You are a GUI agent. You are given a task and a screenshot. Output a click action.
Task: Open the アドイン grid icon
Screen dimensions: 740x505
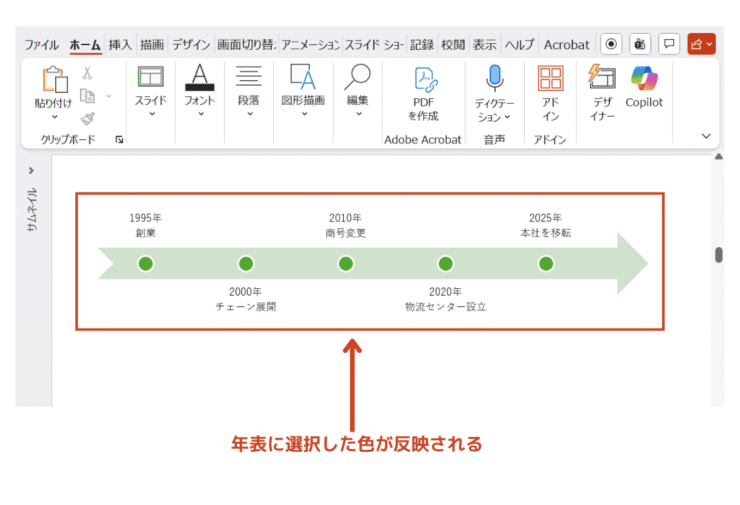[x=550, y=78]
